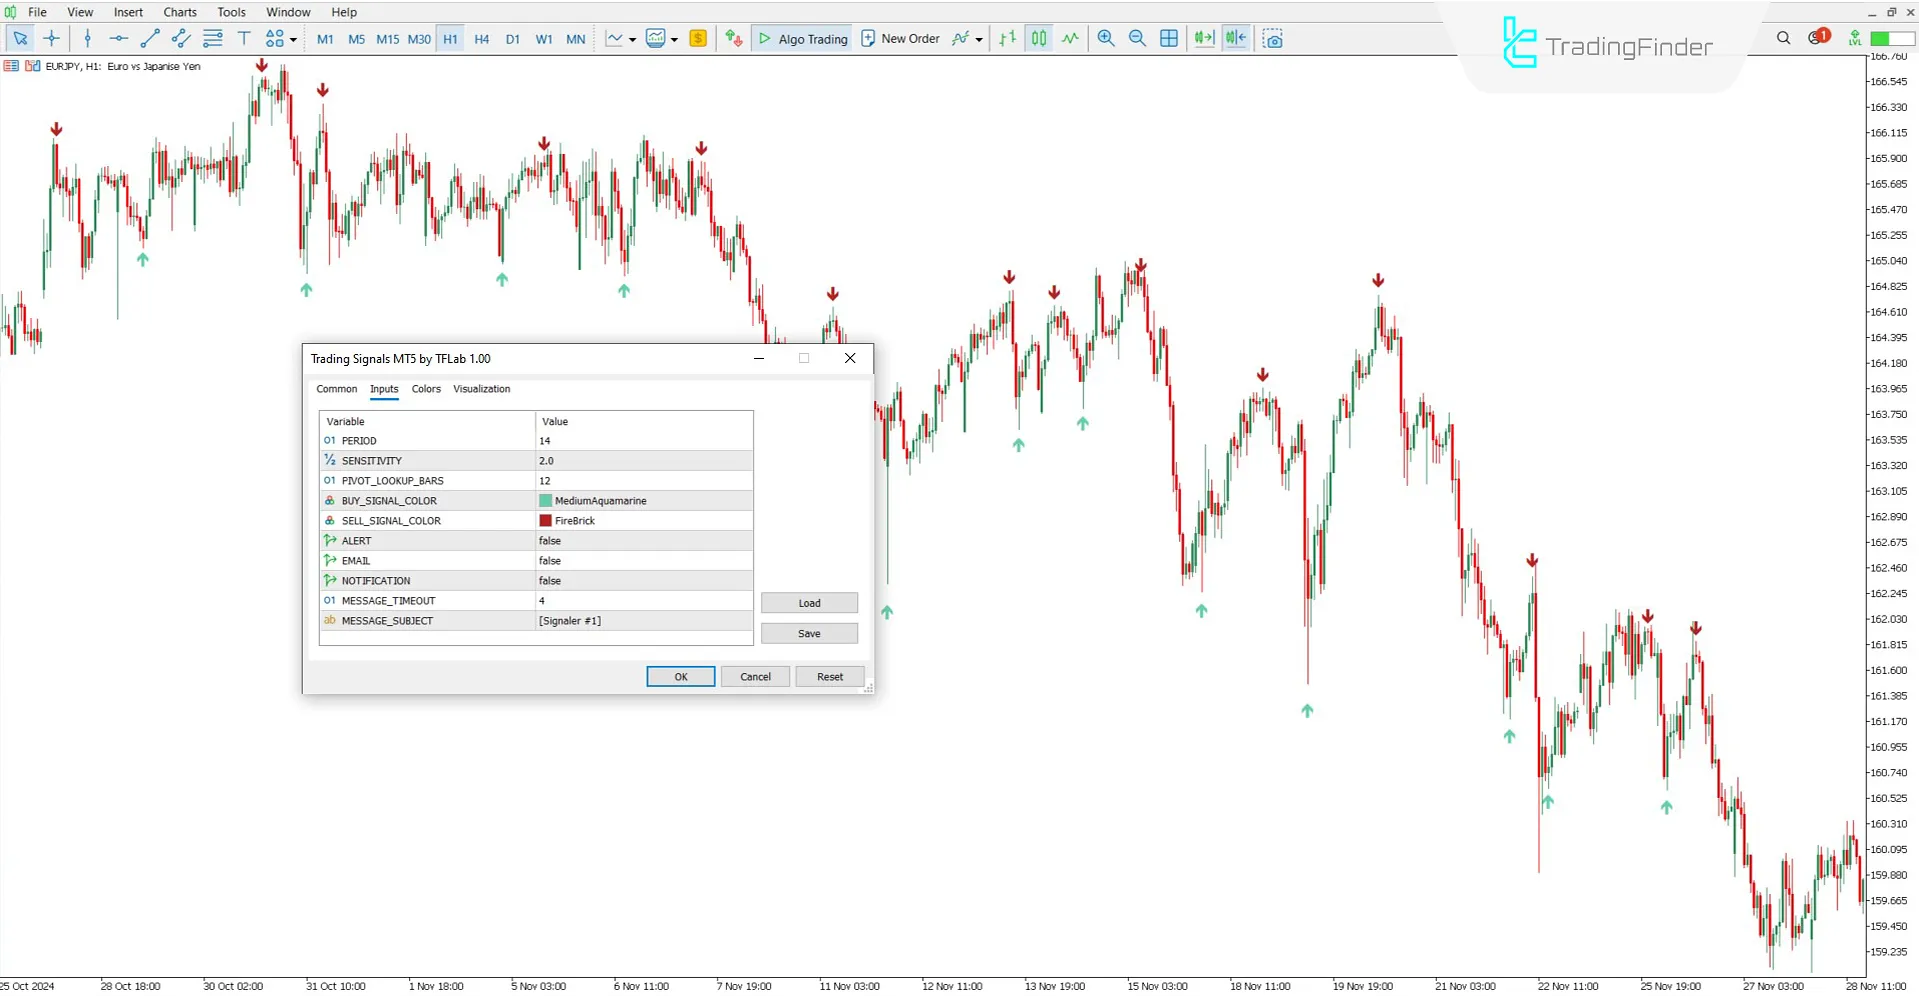Viewport: 1919px width, 996px height.
Task: Zoom in on the chart
Action: (x=1105, y=38)
